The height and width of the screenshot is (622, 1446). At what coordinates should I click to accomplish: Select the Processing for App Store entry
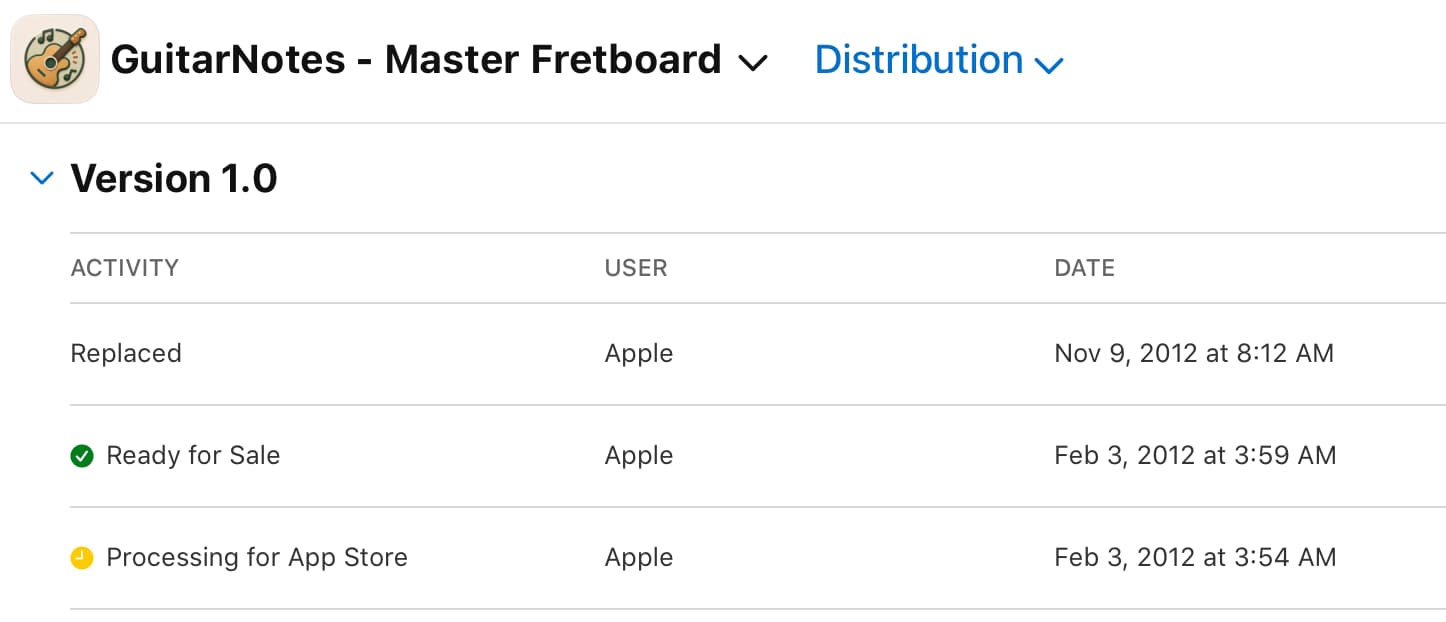257,558
